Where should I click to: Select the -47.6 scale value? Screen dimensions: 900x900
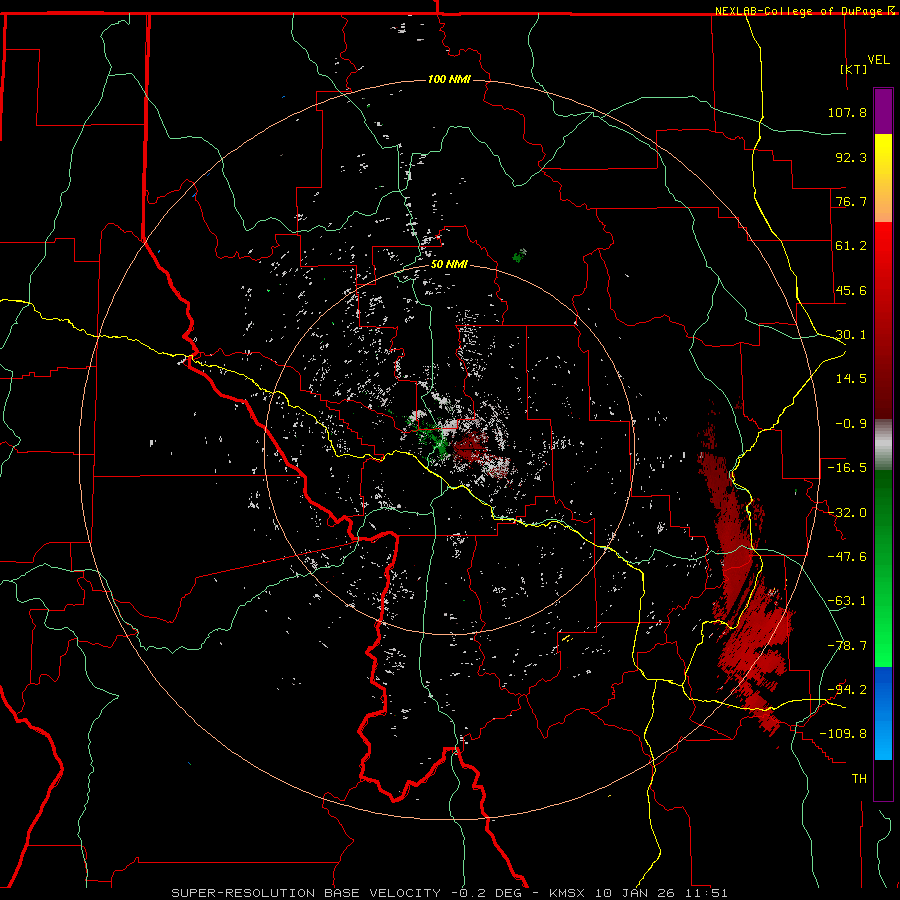(847, 557)
